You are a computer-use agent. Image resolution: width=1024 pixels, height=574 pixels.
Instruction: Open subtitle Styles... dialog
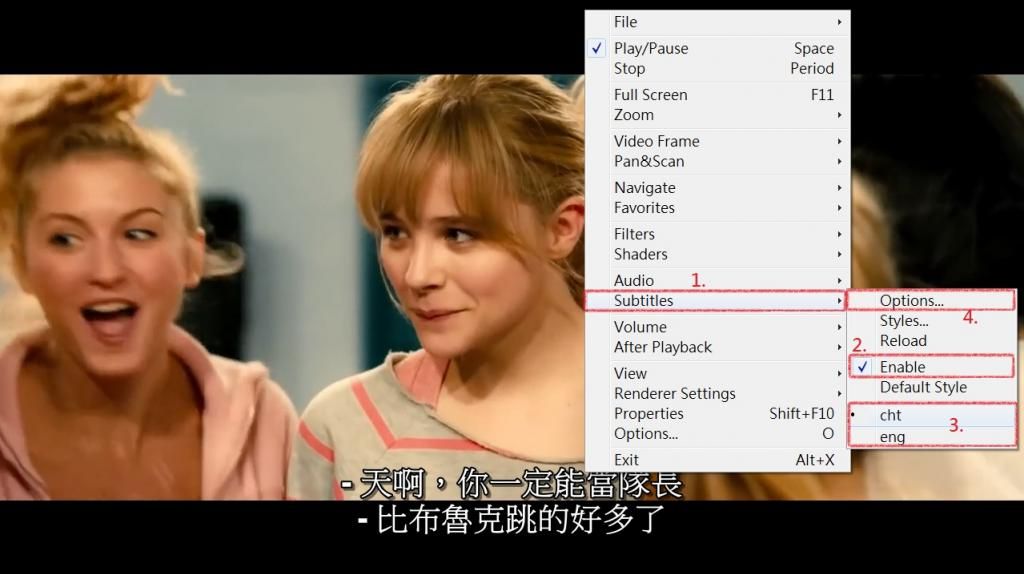[932, 321]
